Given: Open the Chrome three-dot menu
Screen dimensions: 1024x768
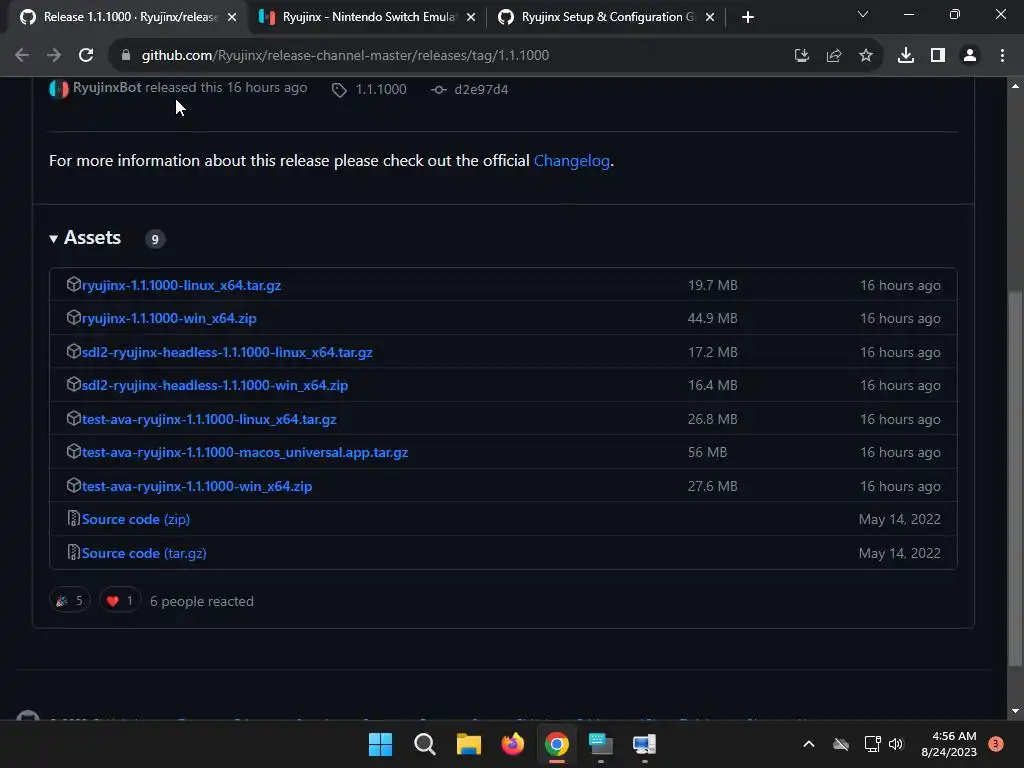Looking at the screenshot, I should tap(1002, 56).
